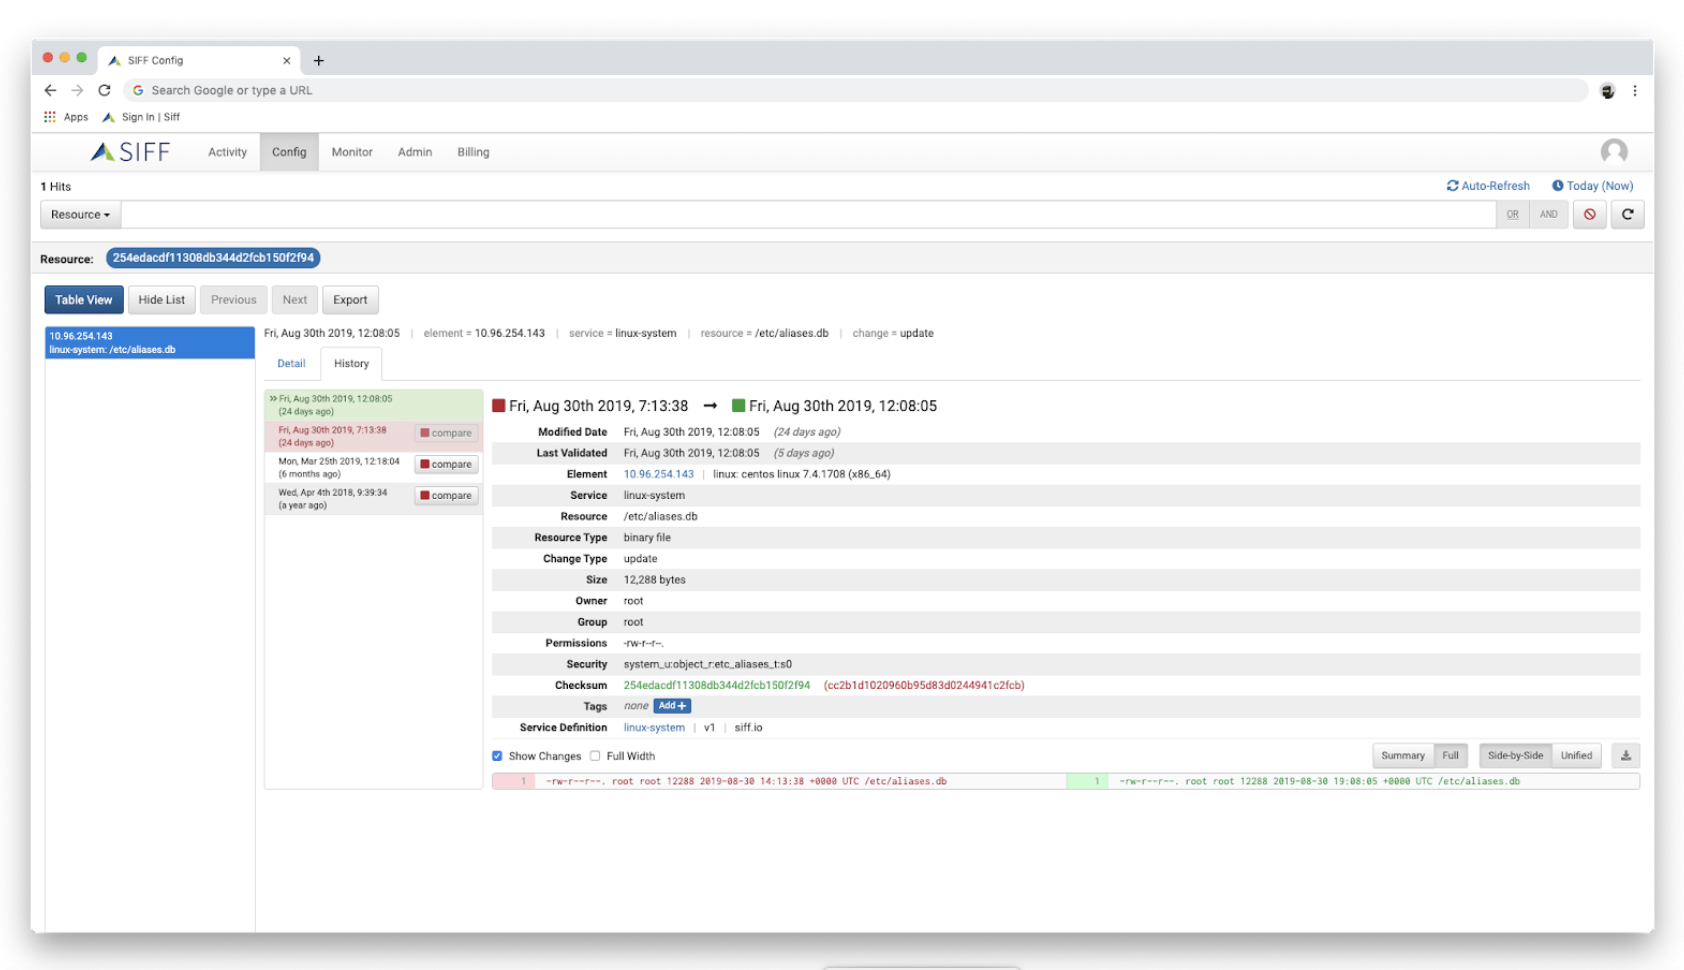Toggle Auto-Refresh
1684x970 pixels.
[x=1488, y=186]
